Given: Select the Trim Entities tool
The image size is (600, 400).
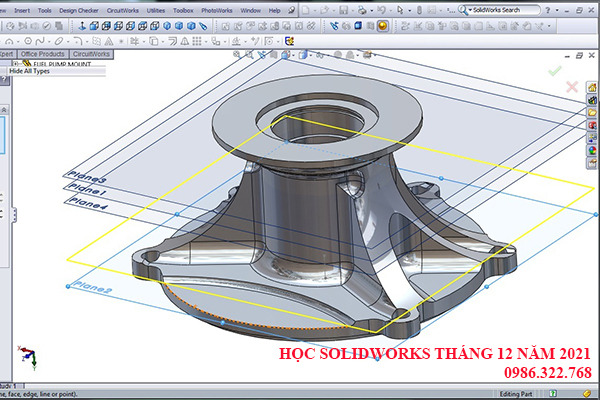Looking at the screenshot, I should coord(134,41).
